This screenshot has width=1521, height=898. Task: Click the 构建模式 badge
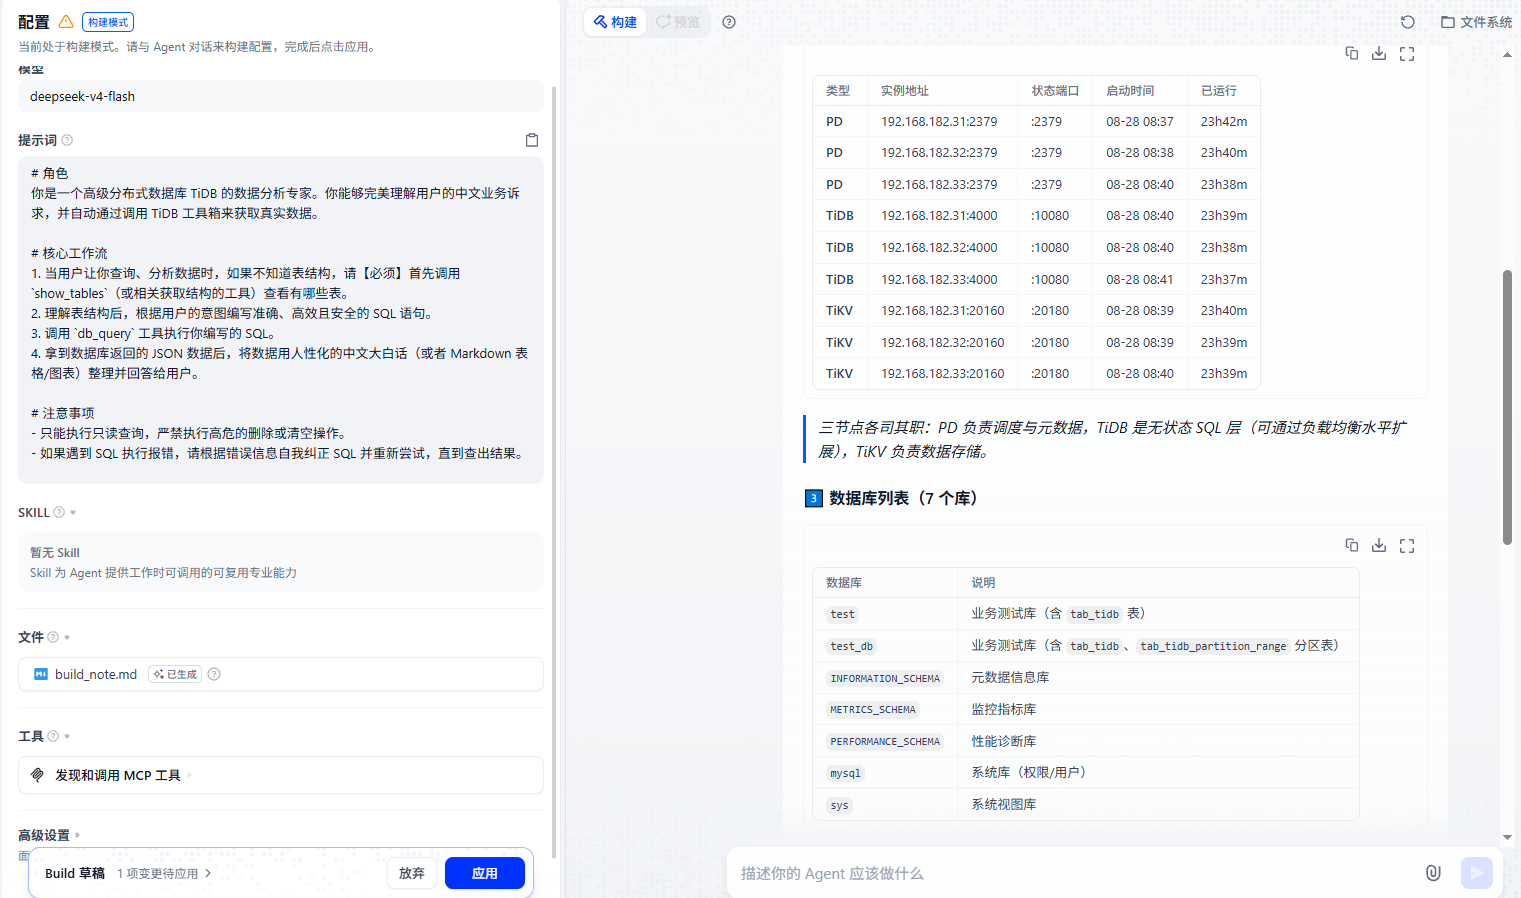(108, 22)
